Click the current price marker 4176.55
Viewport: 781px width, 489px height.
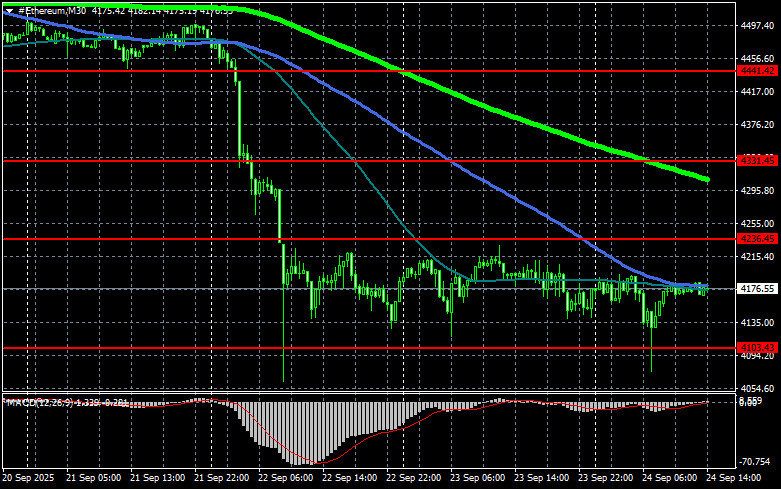coord(757,289)
